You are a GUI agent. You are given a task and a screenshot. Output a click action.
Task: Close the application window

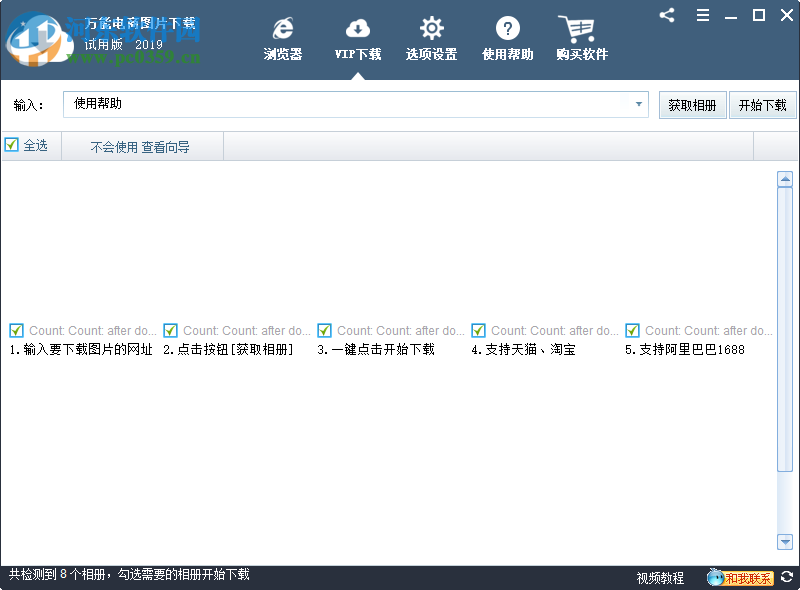(787, 15)
